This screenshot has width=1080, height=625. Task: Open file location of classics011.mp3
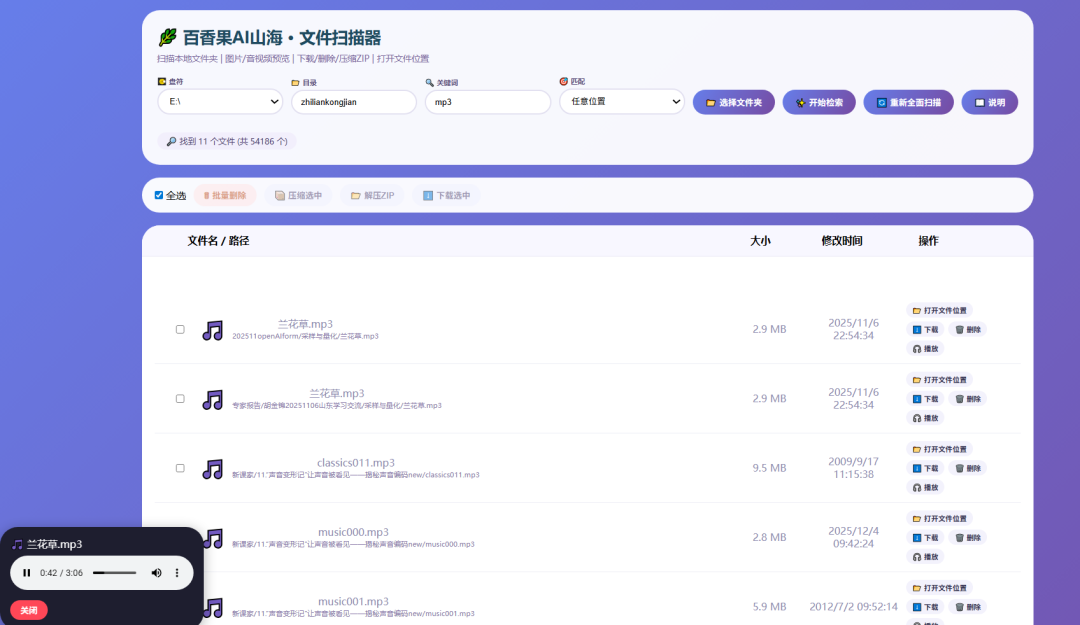coord(939,449)
